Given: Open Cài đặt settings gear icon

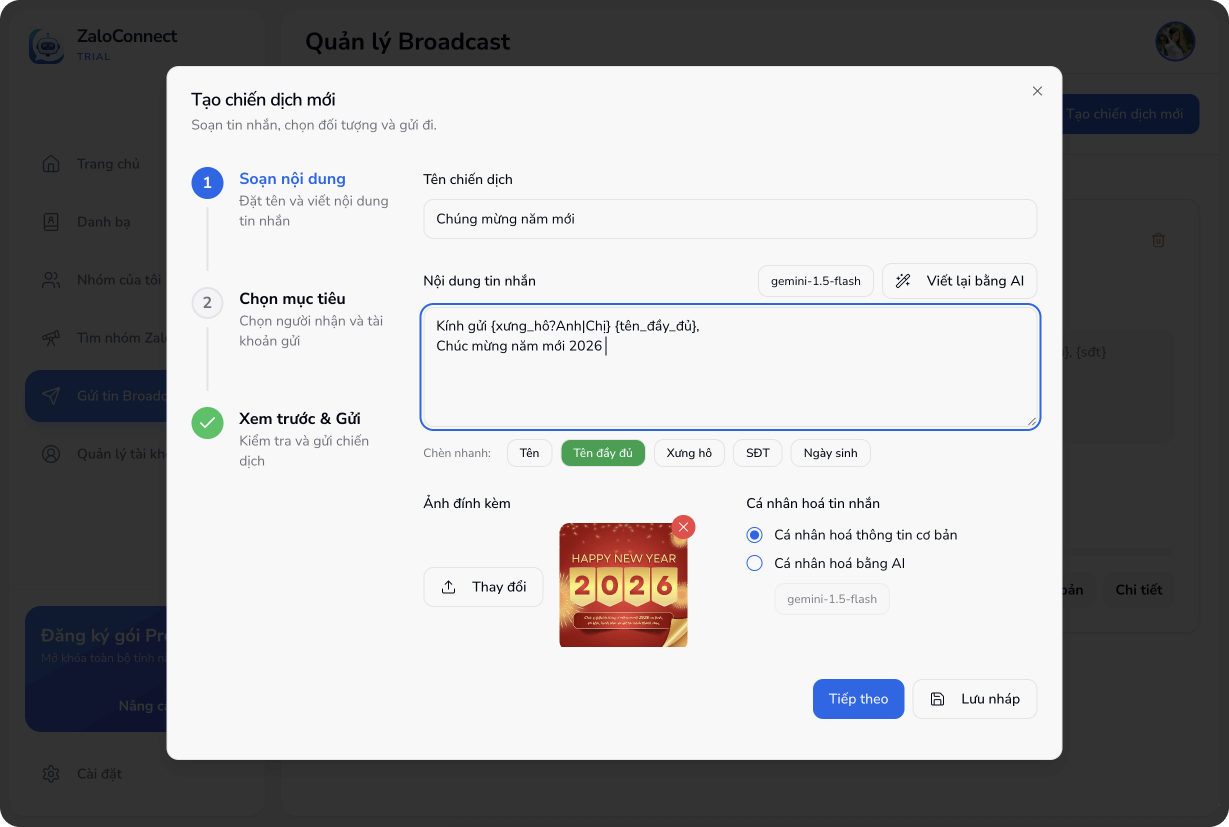Looking at the screenshot, I should coord(51,774).
